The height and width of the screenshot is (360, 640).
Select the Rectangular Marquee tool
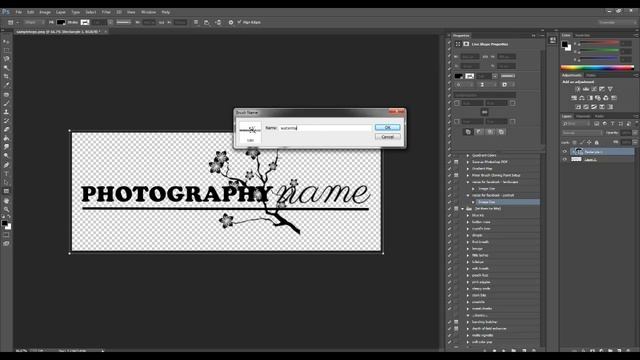[x=6, y=51]
